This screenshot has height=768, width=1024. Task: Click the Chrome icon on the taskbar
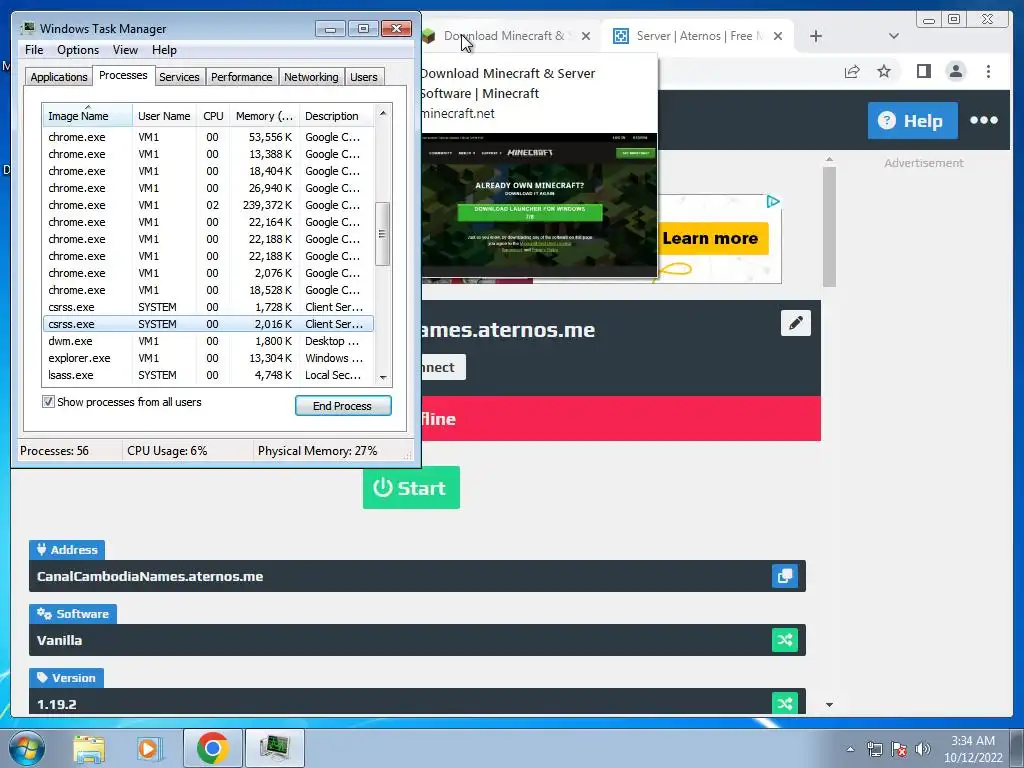pos(213,748)
